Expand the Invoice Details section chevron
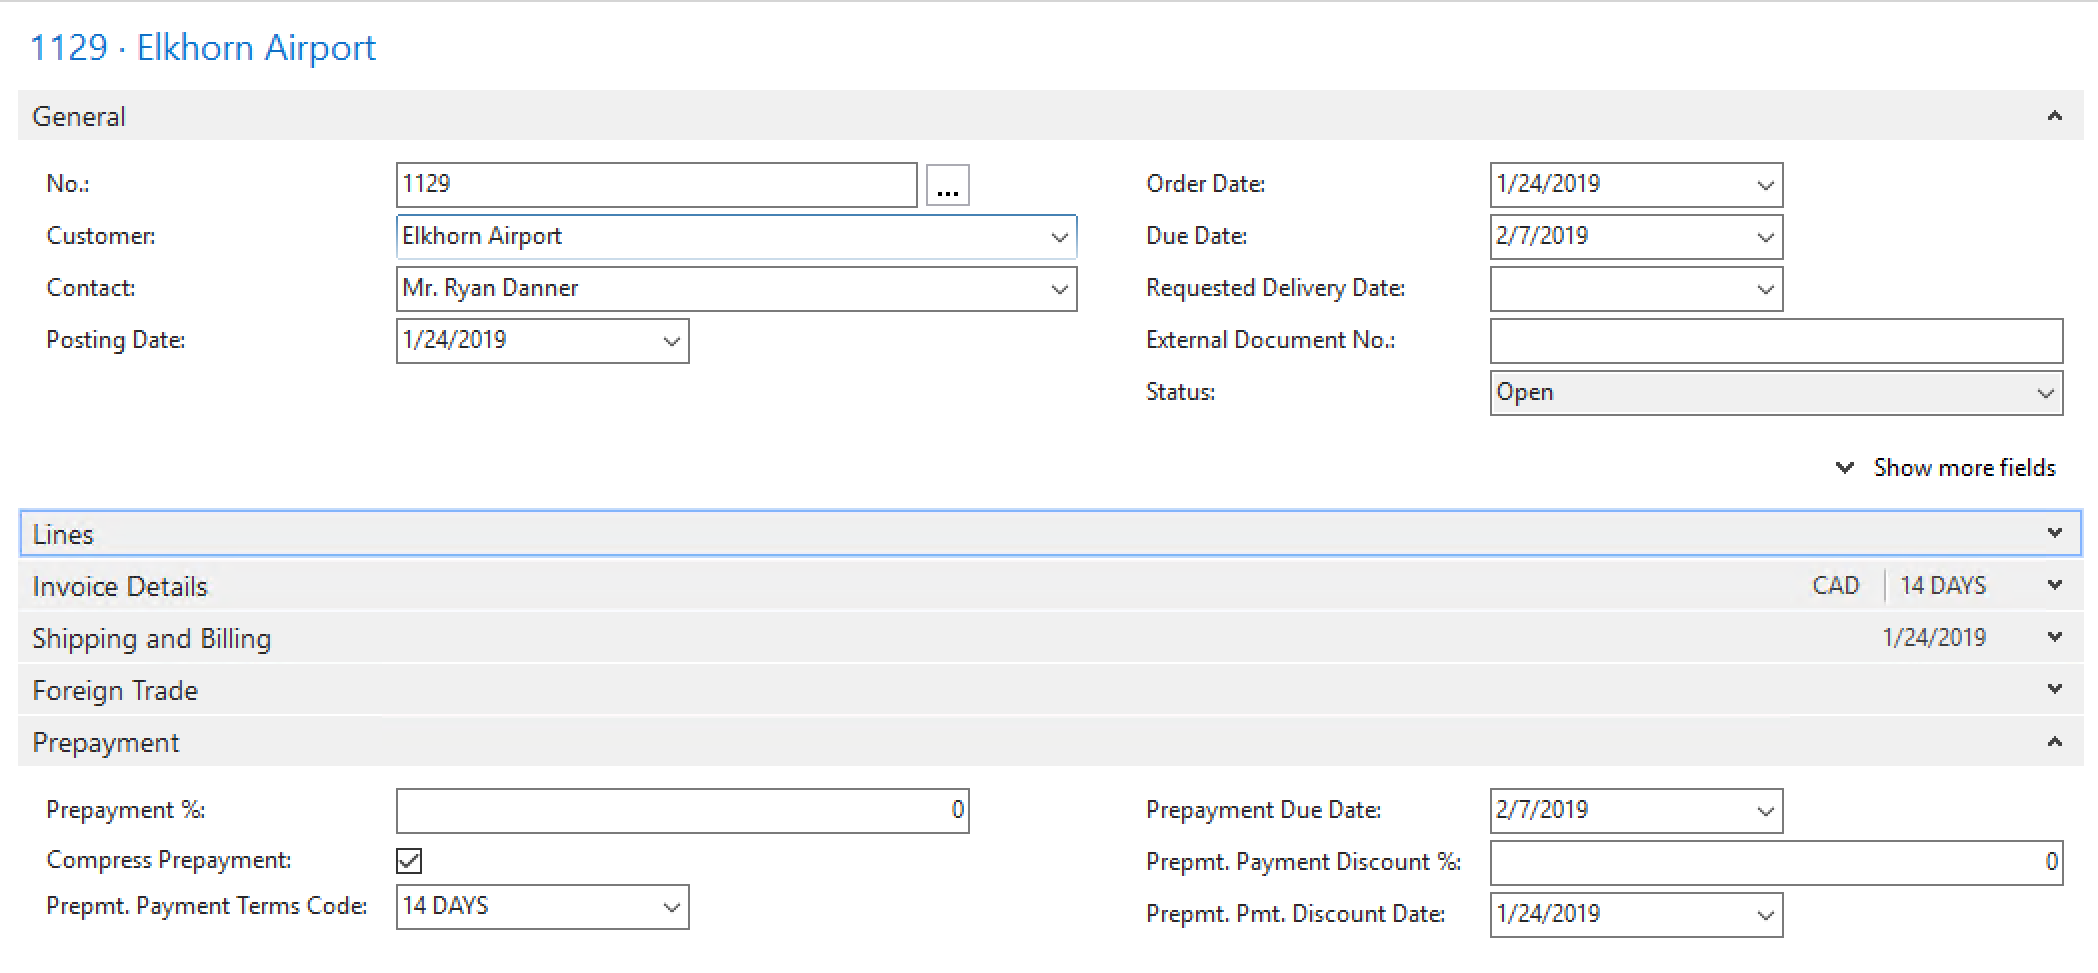Screen dimensions: 2098x973 (x=2054, y=585)
